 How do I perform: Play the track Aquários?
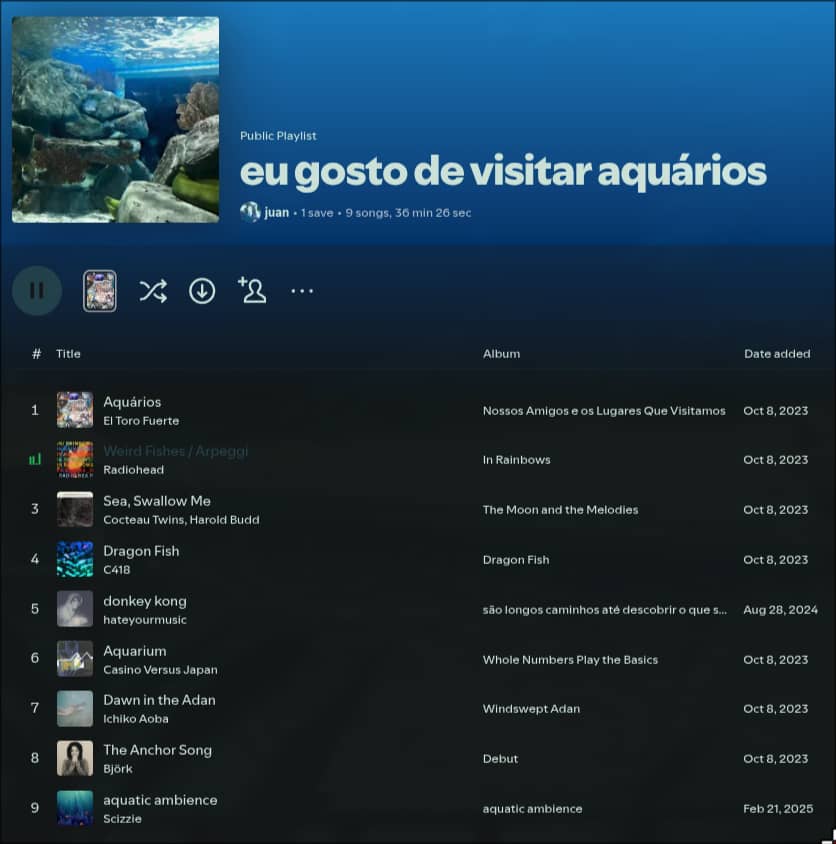click(x=132, y=402)
